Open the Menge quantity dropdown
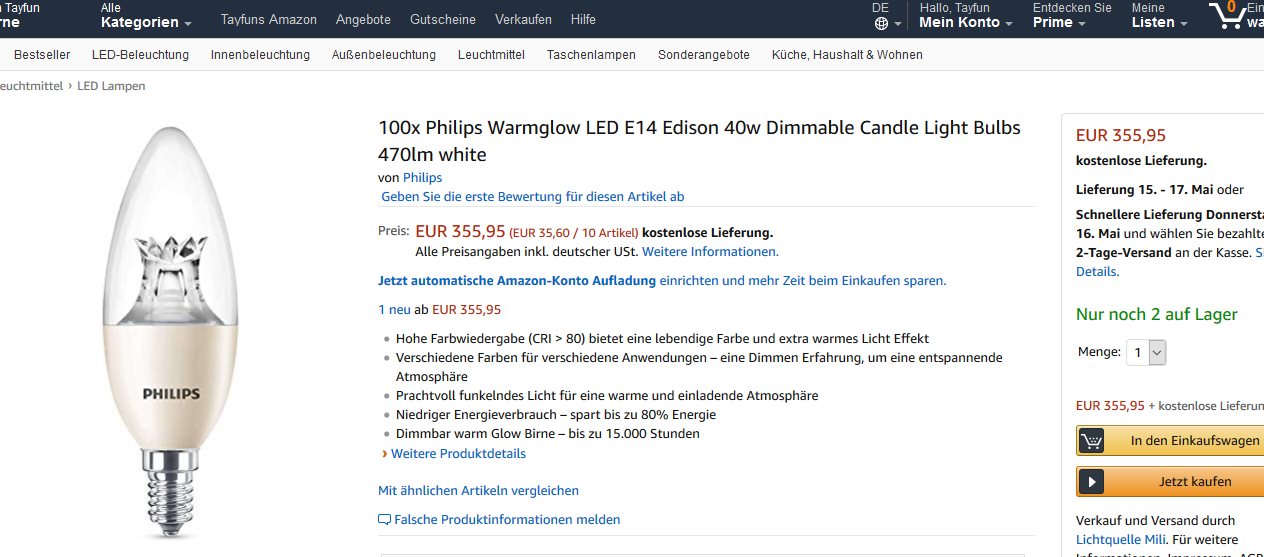Image resolution: width=1264 pixels, height=557 pixels. (x=1146, y=352)
